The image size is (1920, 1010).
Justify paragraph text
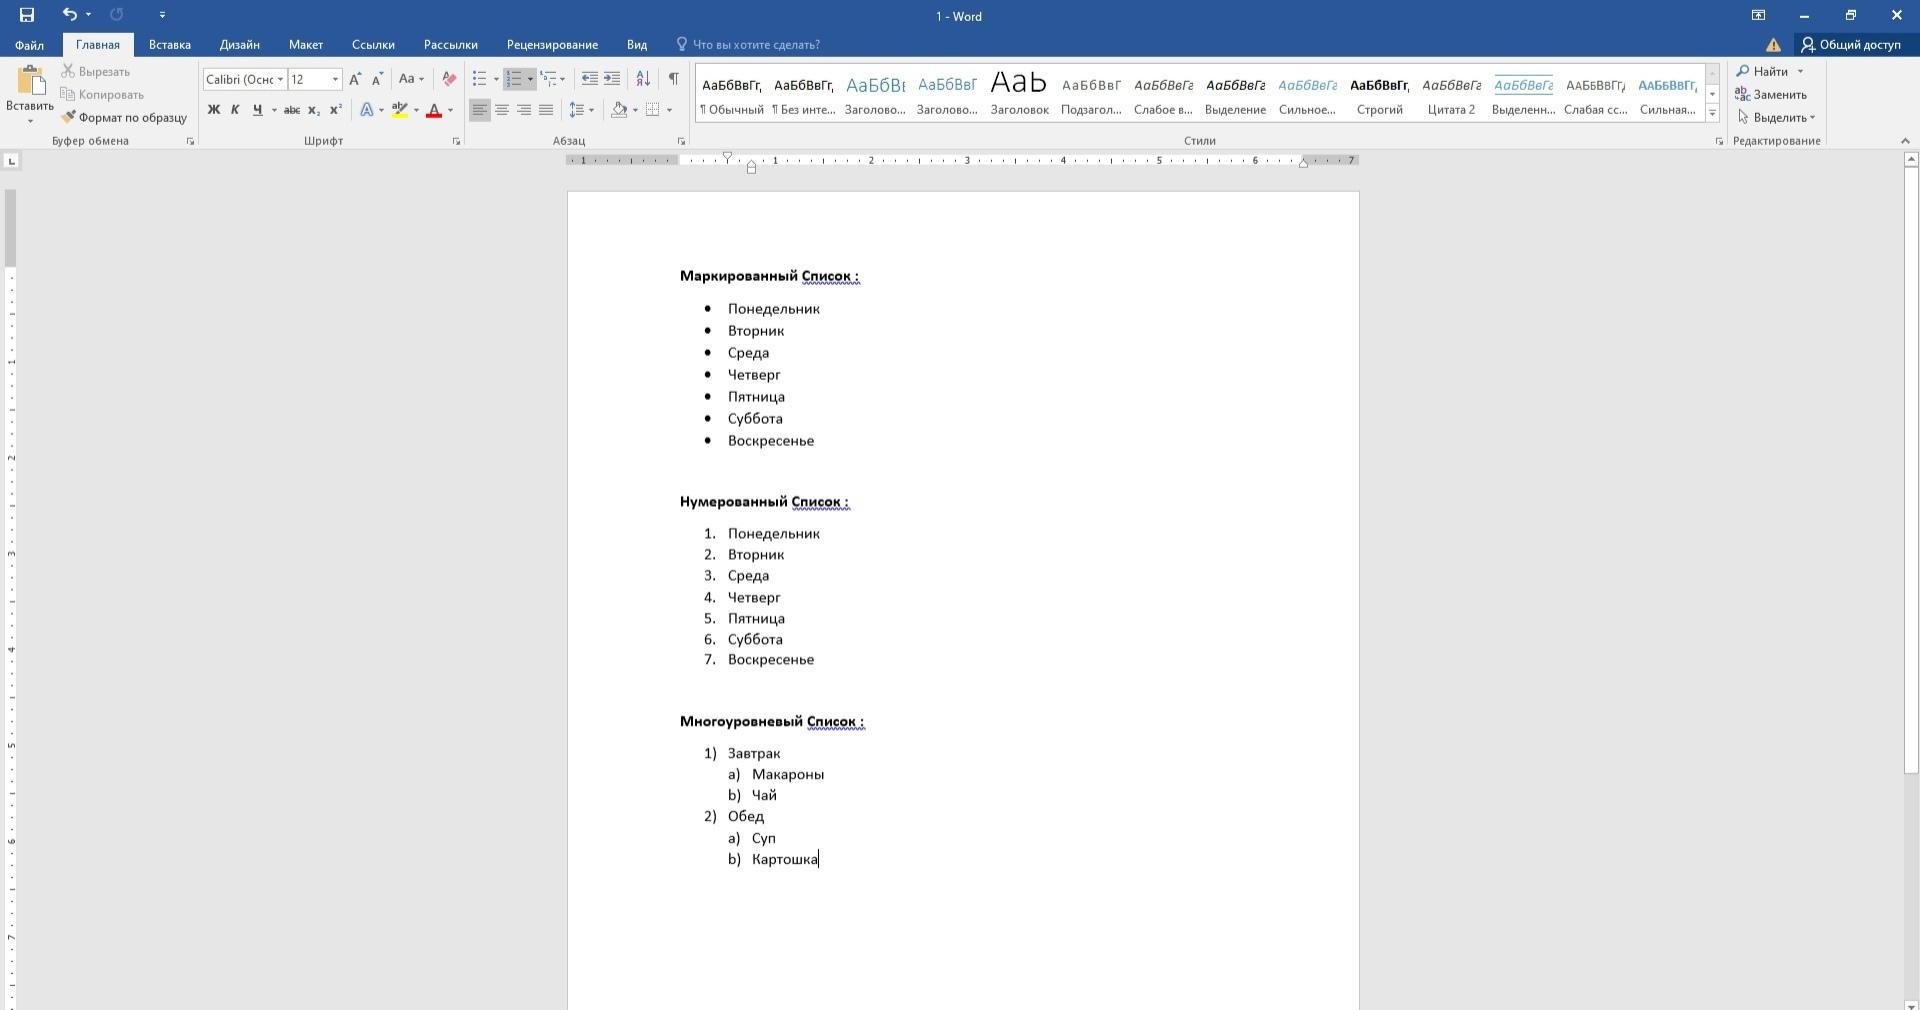546,110
